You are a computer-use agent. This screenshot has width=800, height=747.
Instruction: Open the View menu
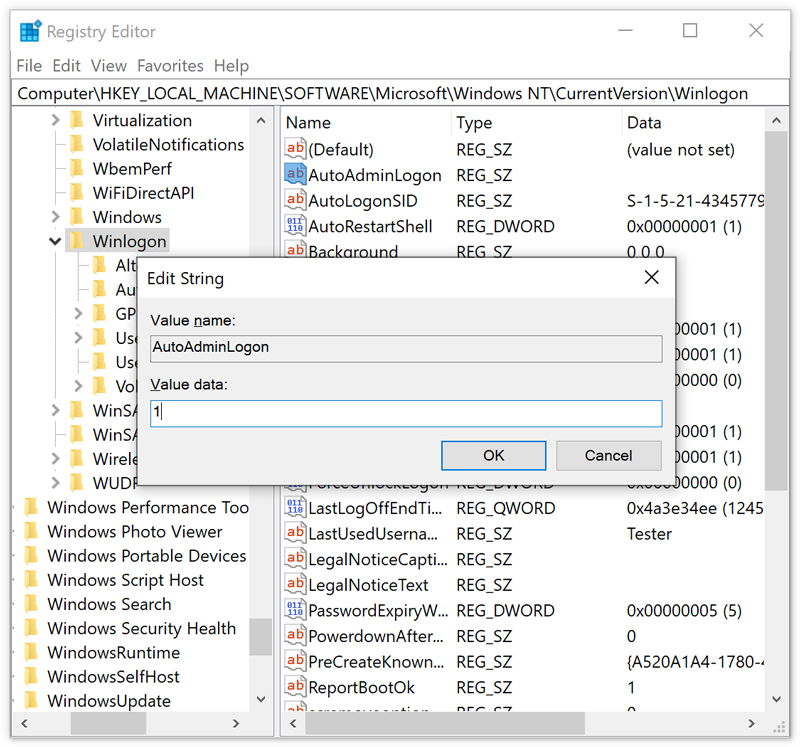(109, 66)
